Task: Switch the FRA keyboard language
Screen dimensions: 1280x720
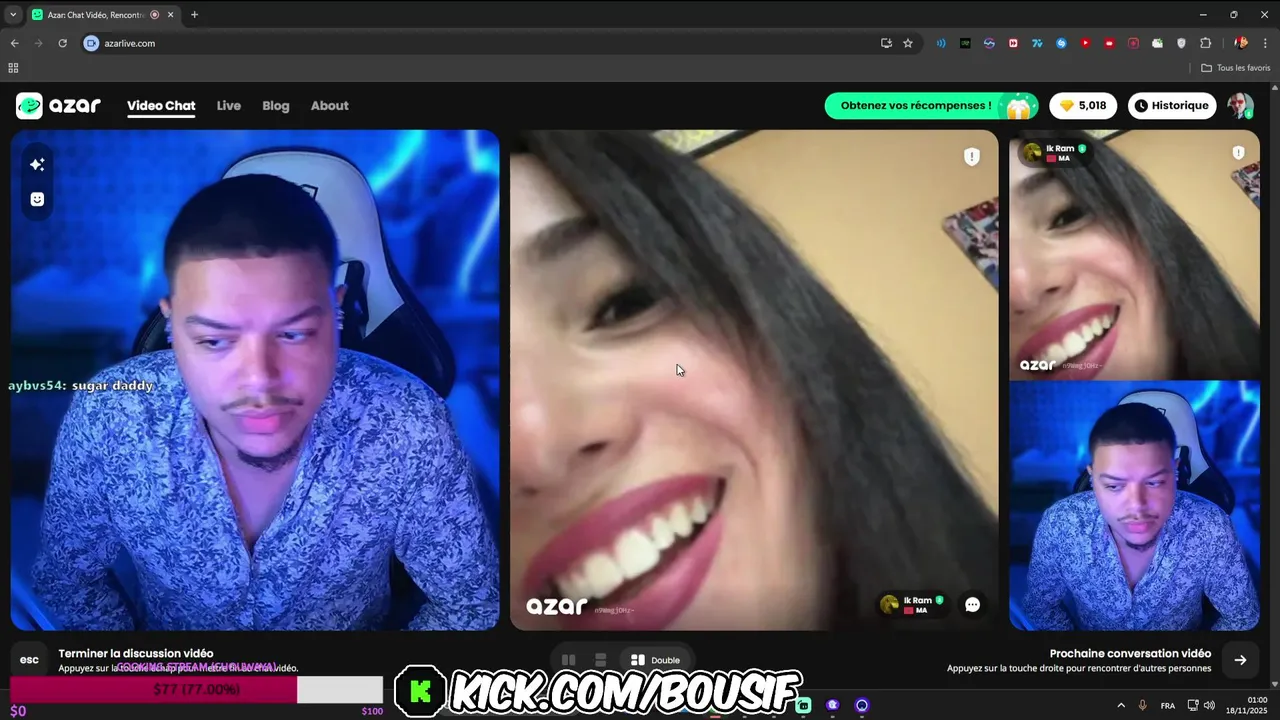Action: click(x=1168, y=705)
